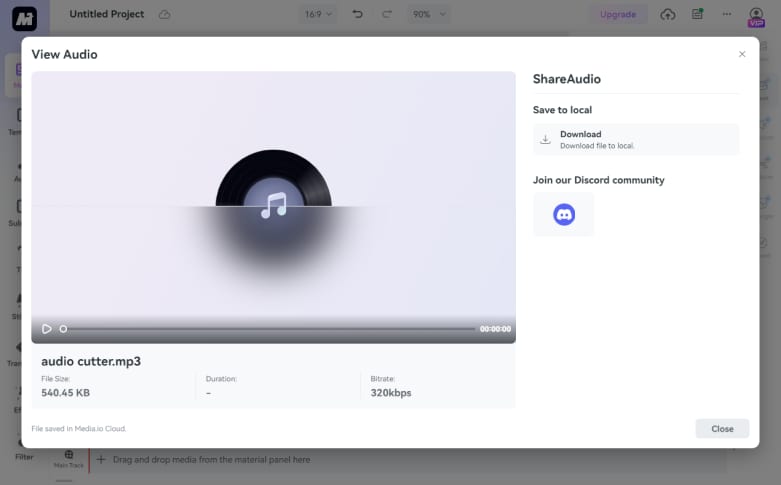Open the Discord community icon
Viewport: 781px width, 485px height.
pos(564,214)
